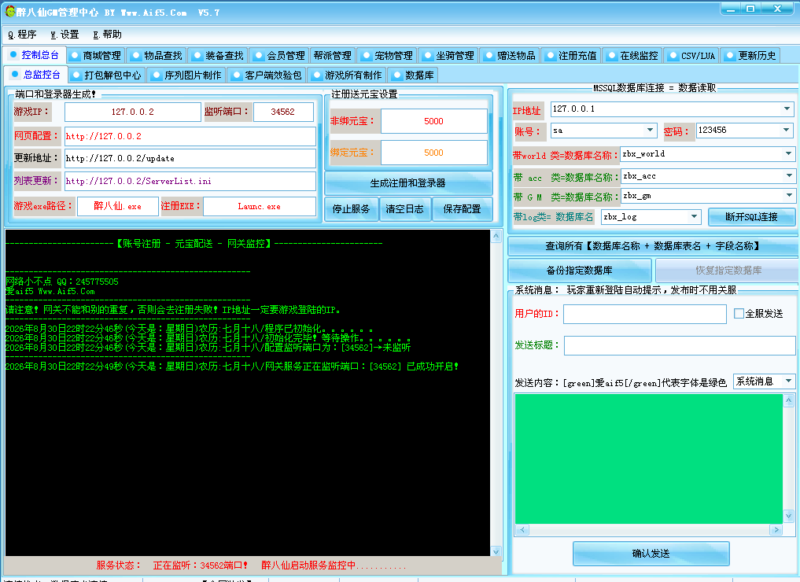Click the green message content area
The image size is (800, 582).
pos(649,459)
